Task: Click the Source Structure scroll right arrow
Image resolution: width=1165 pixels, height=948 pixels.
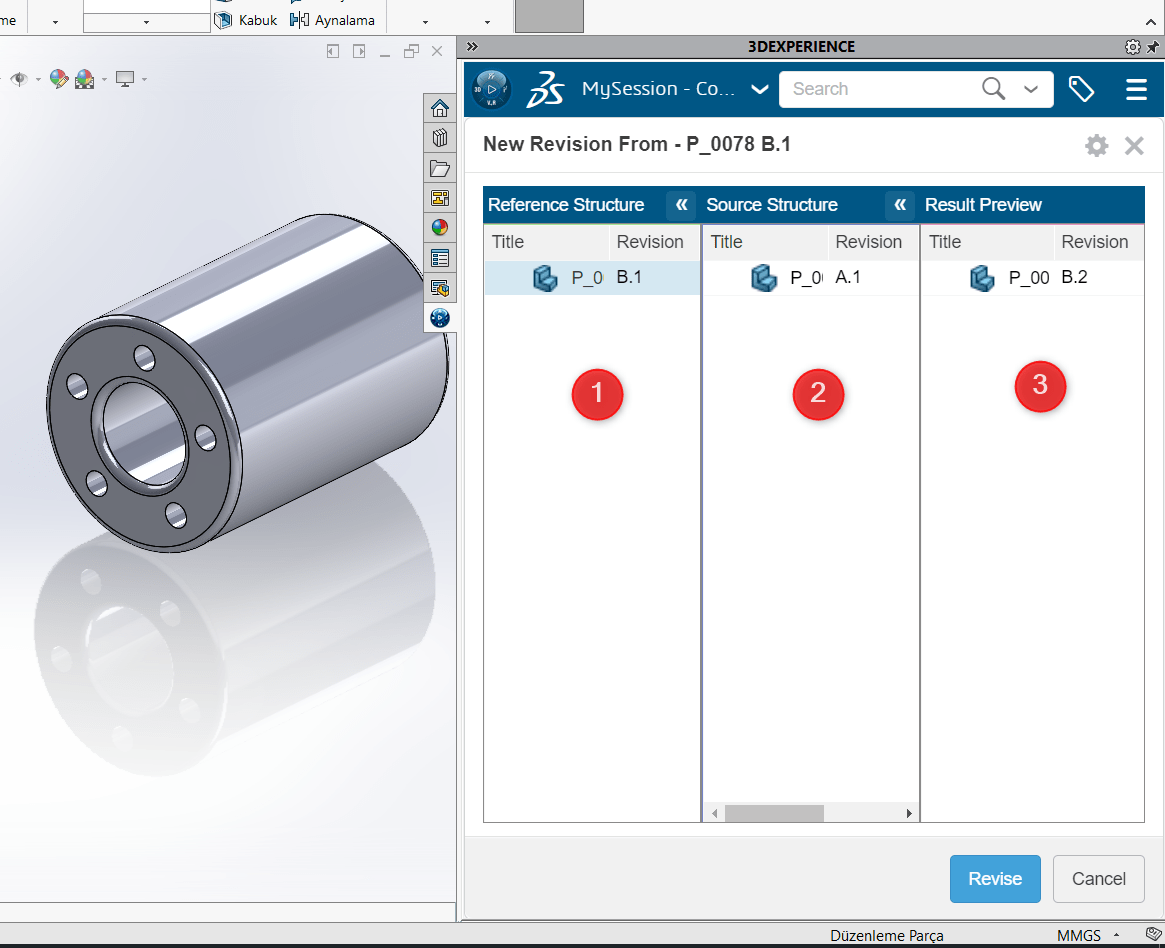Action: tap(909, 814)
